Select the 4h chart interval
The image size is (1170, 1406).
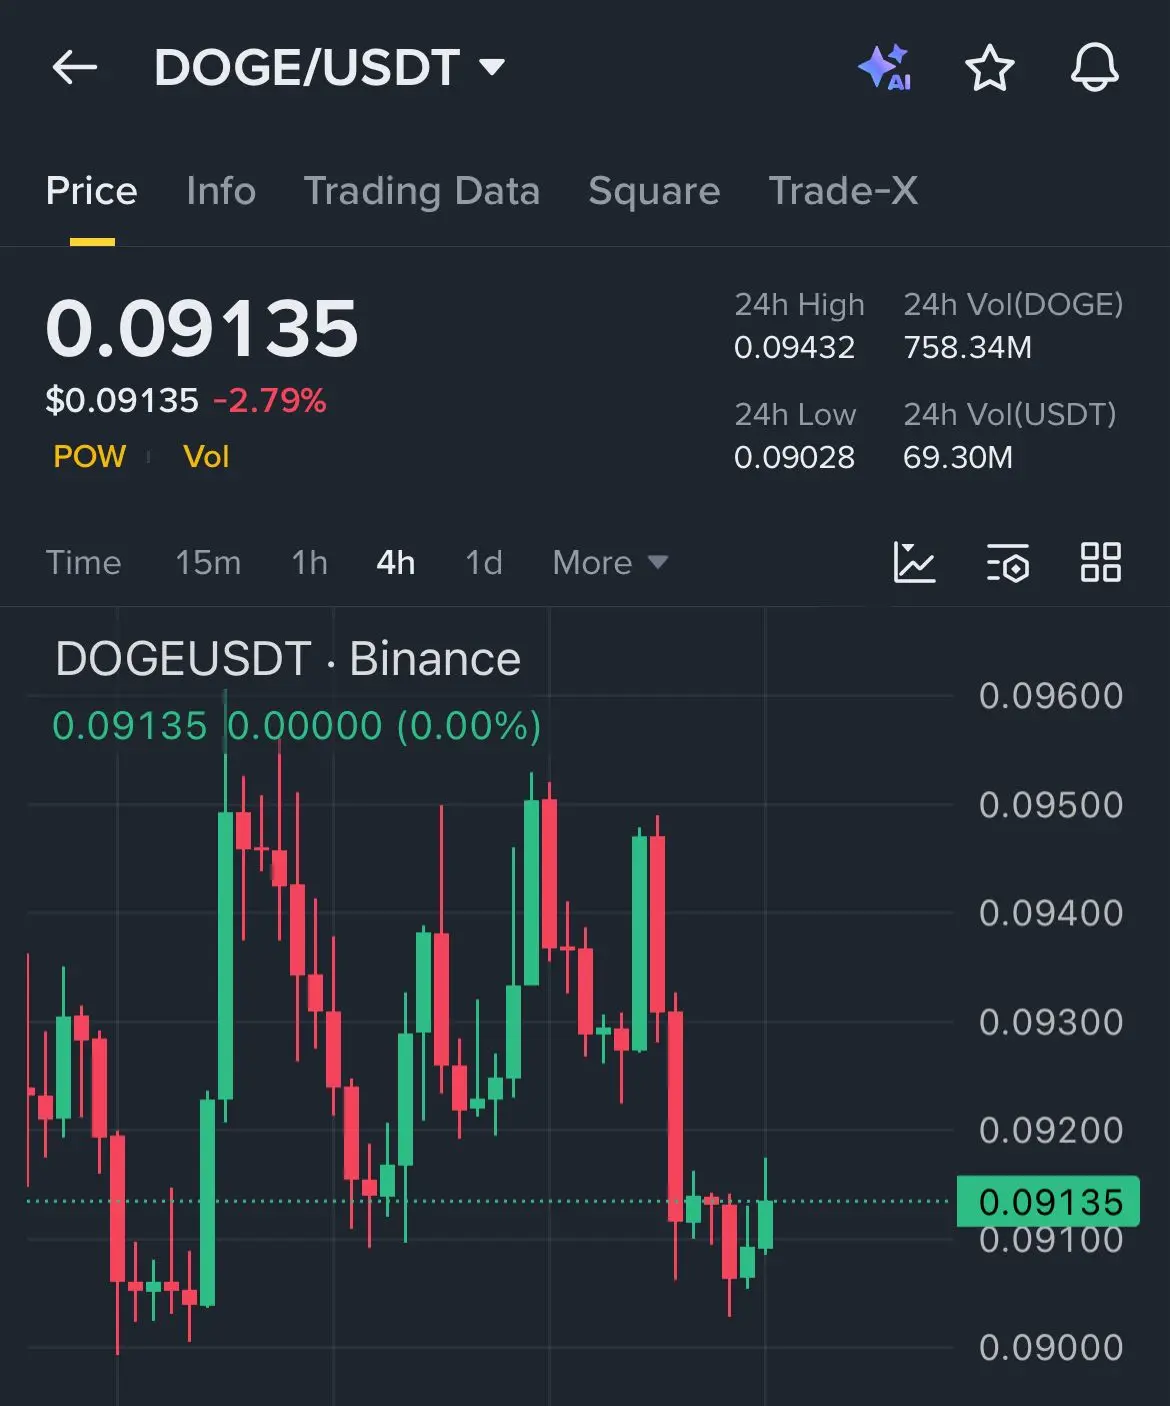pos(396,562)
